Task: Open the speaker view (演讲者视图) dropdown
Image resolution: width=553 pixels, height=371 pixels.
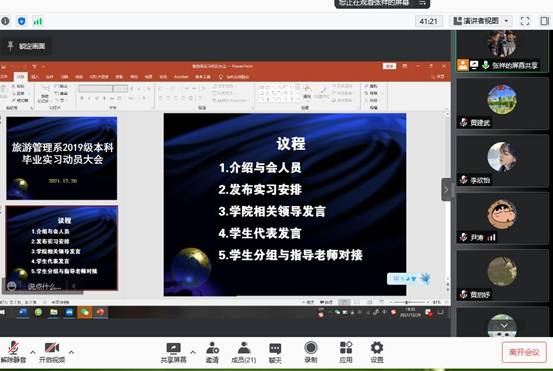Action: (x=481, y=21)
